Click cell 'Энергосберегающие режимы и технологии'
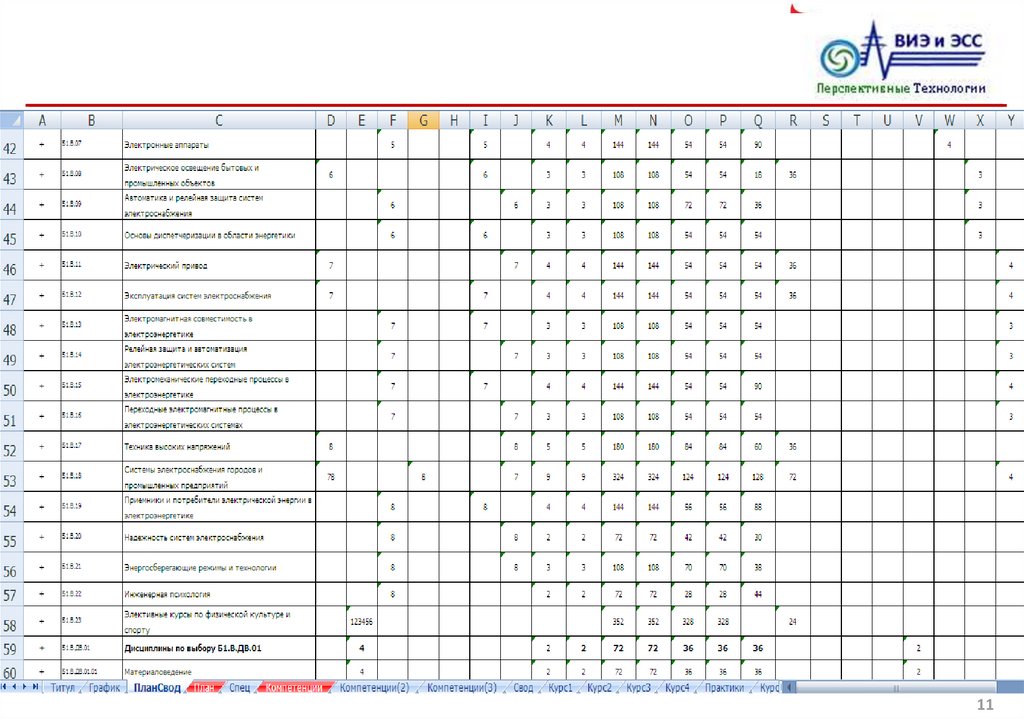1024x719 pixels. [219, 567]
